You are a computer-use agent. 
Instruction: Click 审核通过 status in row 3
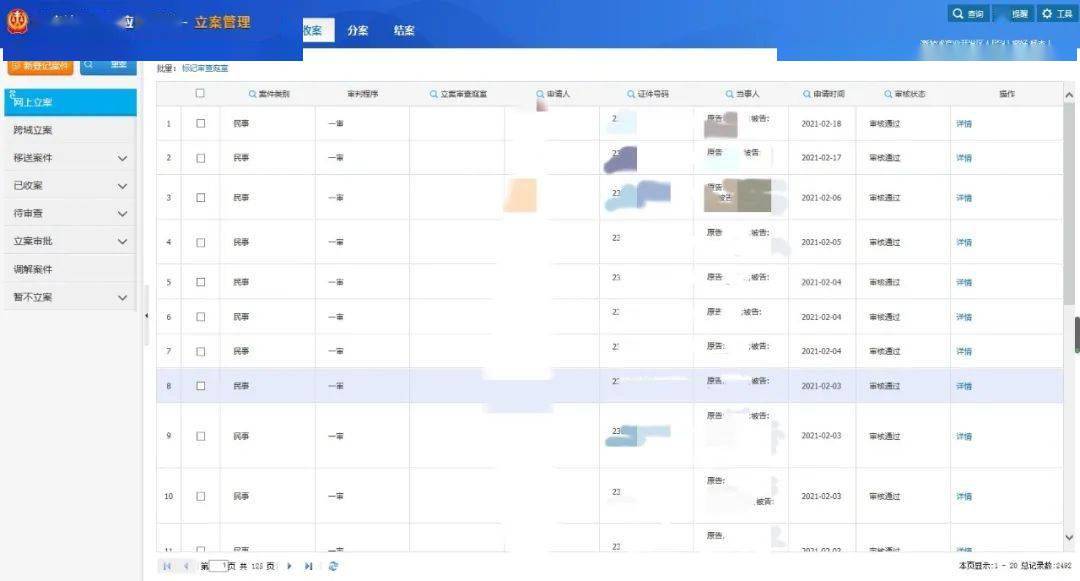coord(884,198)
